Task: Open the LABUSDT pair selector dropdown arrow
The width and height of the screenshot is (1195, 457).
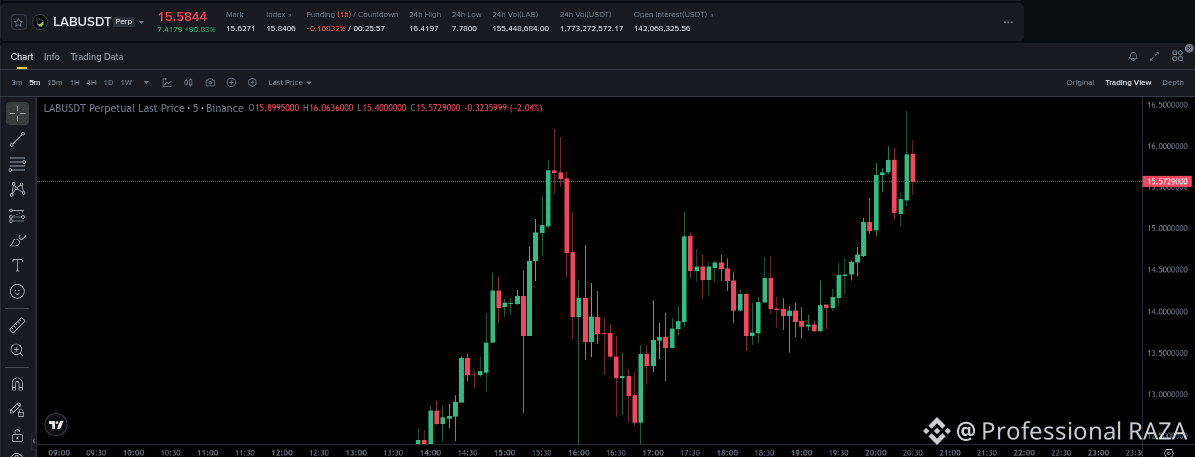Action: [x=141, y=23]
